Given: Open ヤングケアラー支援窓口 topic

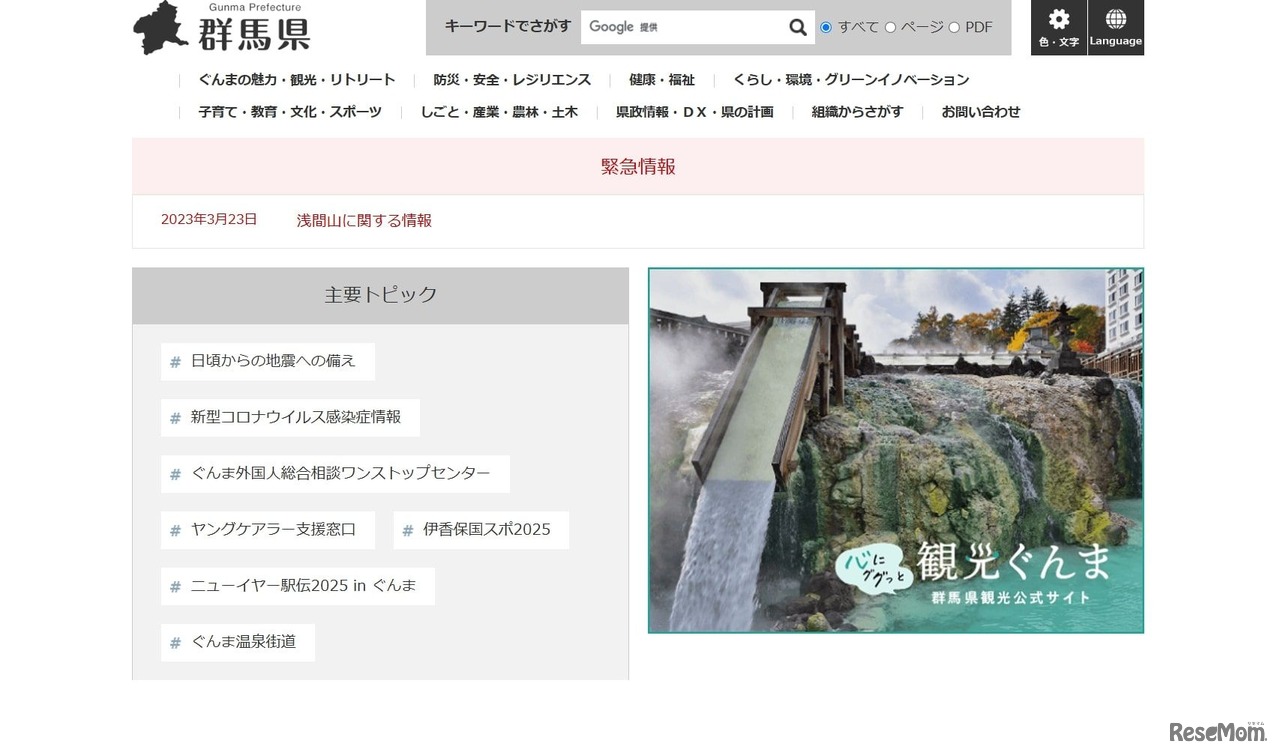Looking at the screenshot, I should [x=268, y=530].
